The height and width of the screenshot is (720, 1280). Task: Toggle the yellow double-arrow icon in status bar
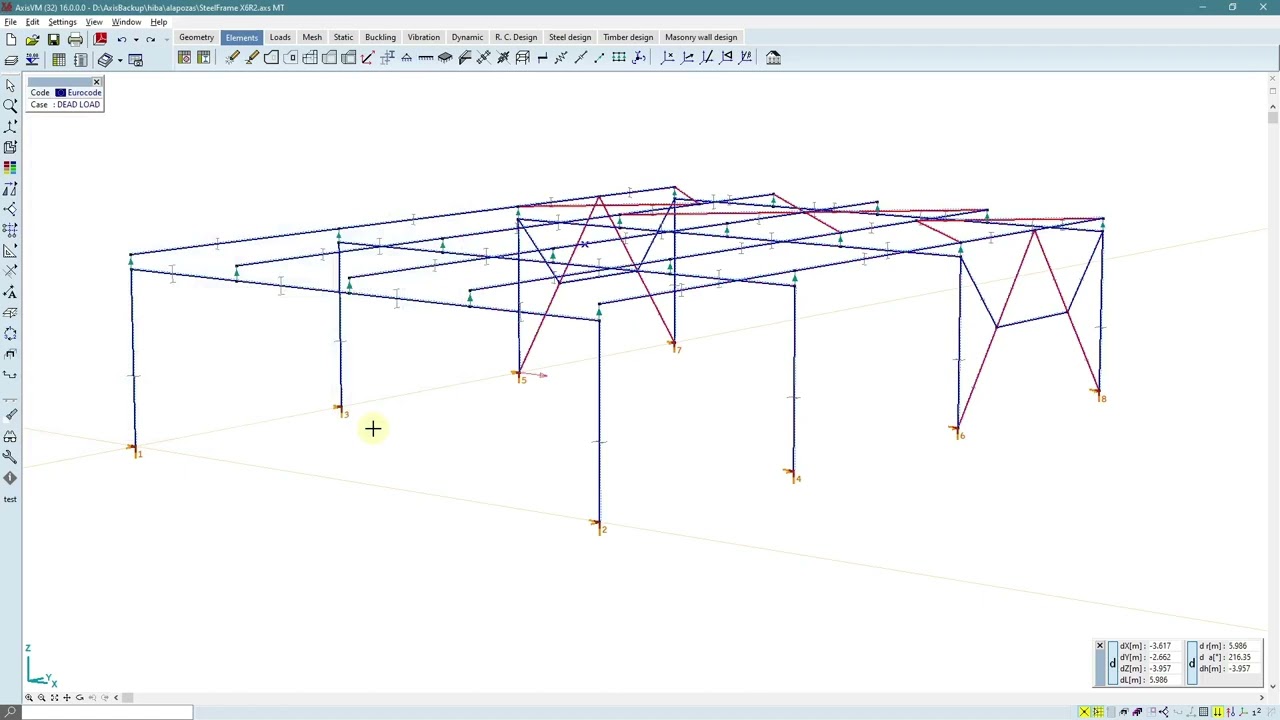(1217, 712)
